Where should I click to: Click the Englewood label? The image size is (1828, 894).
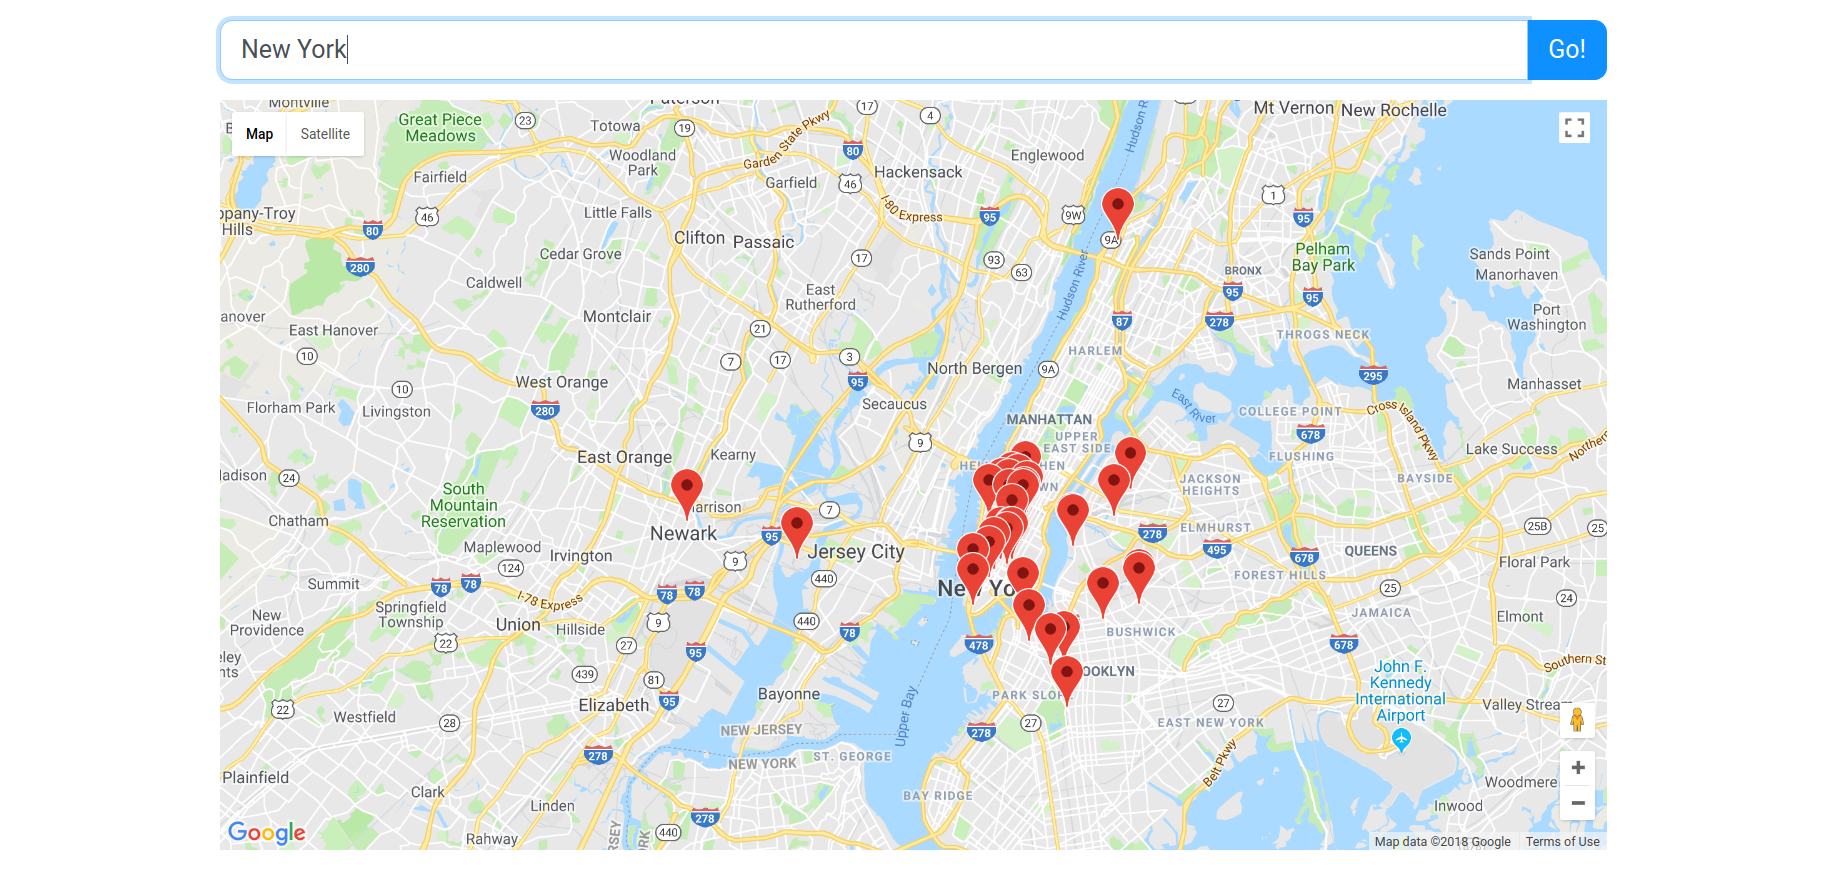click(x=1047, y=155)
